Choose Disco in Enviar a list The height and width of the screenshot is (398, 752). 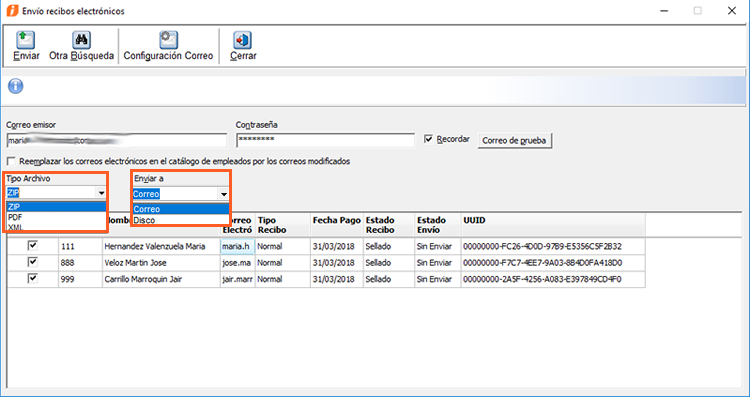[181, 220]
